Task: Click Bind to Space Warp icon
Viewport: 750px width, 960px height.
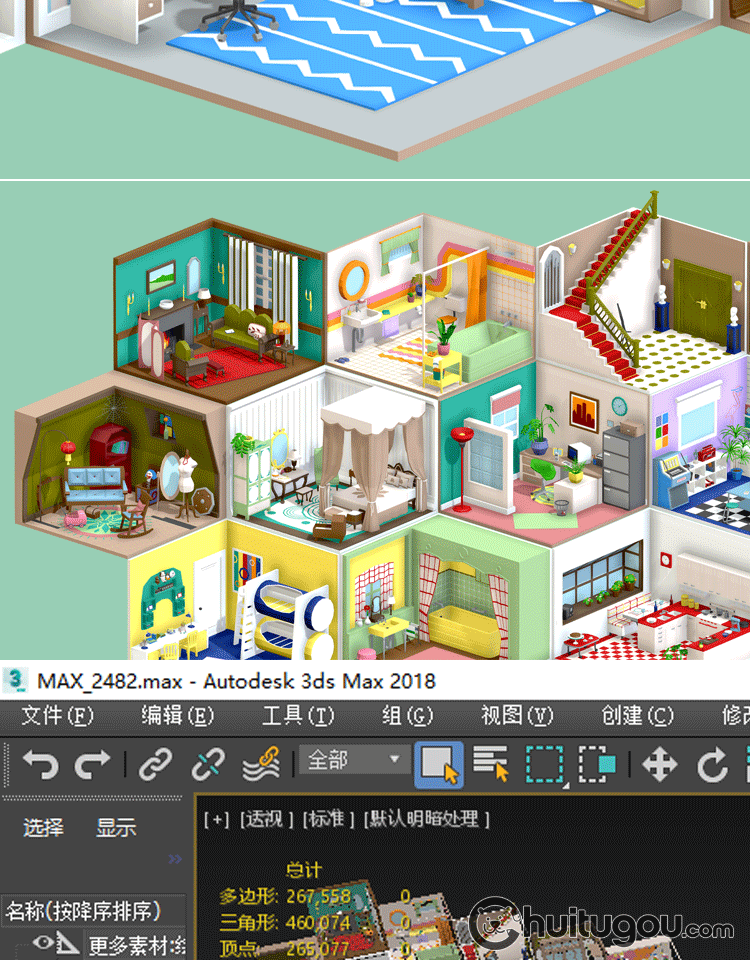Action: point(261,765)
